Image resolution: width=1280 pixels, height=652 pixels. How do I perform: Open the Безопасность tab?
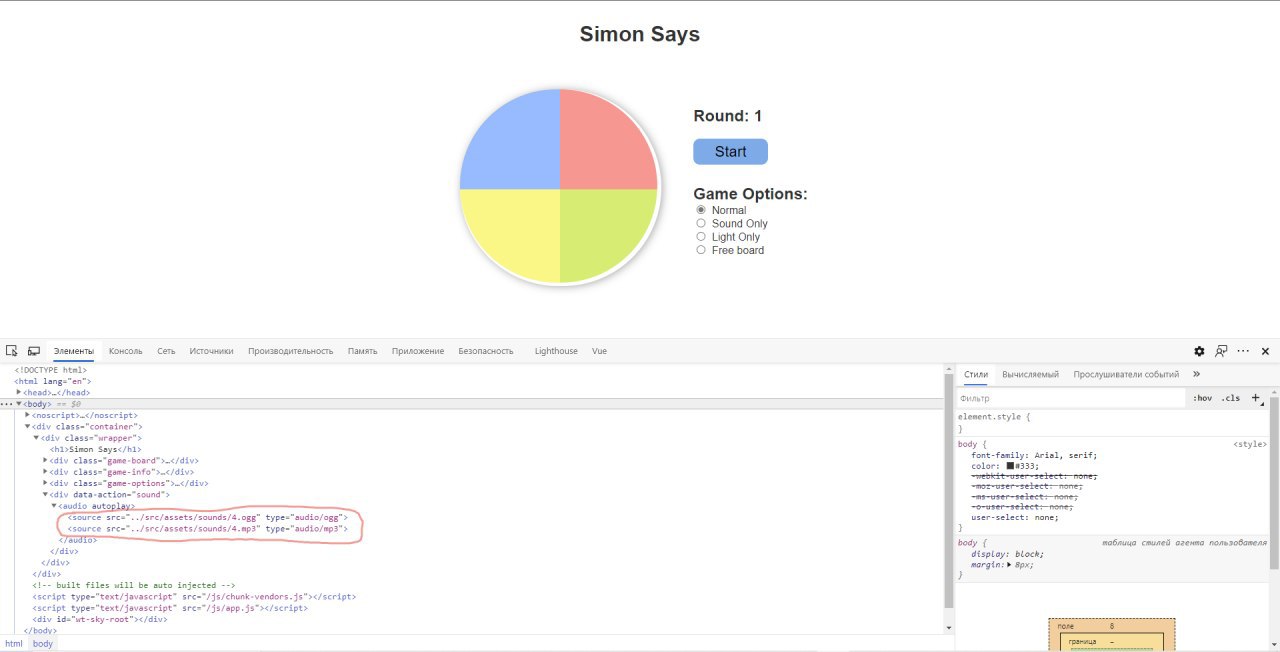(486, 351)
